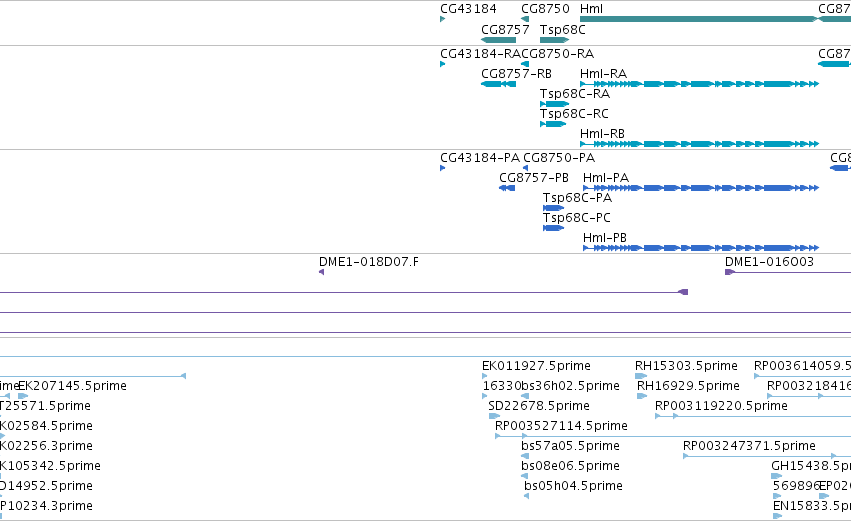This screenshot has height=521, width=851.
Task: Select the CG8750-RA transcript label
Action: click(558, 54)
